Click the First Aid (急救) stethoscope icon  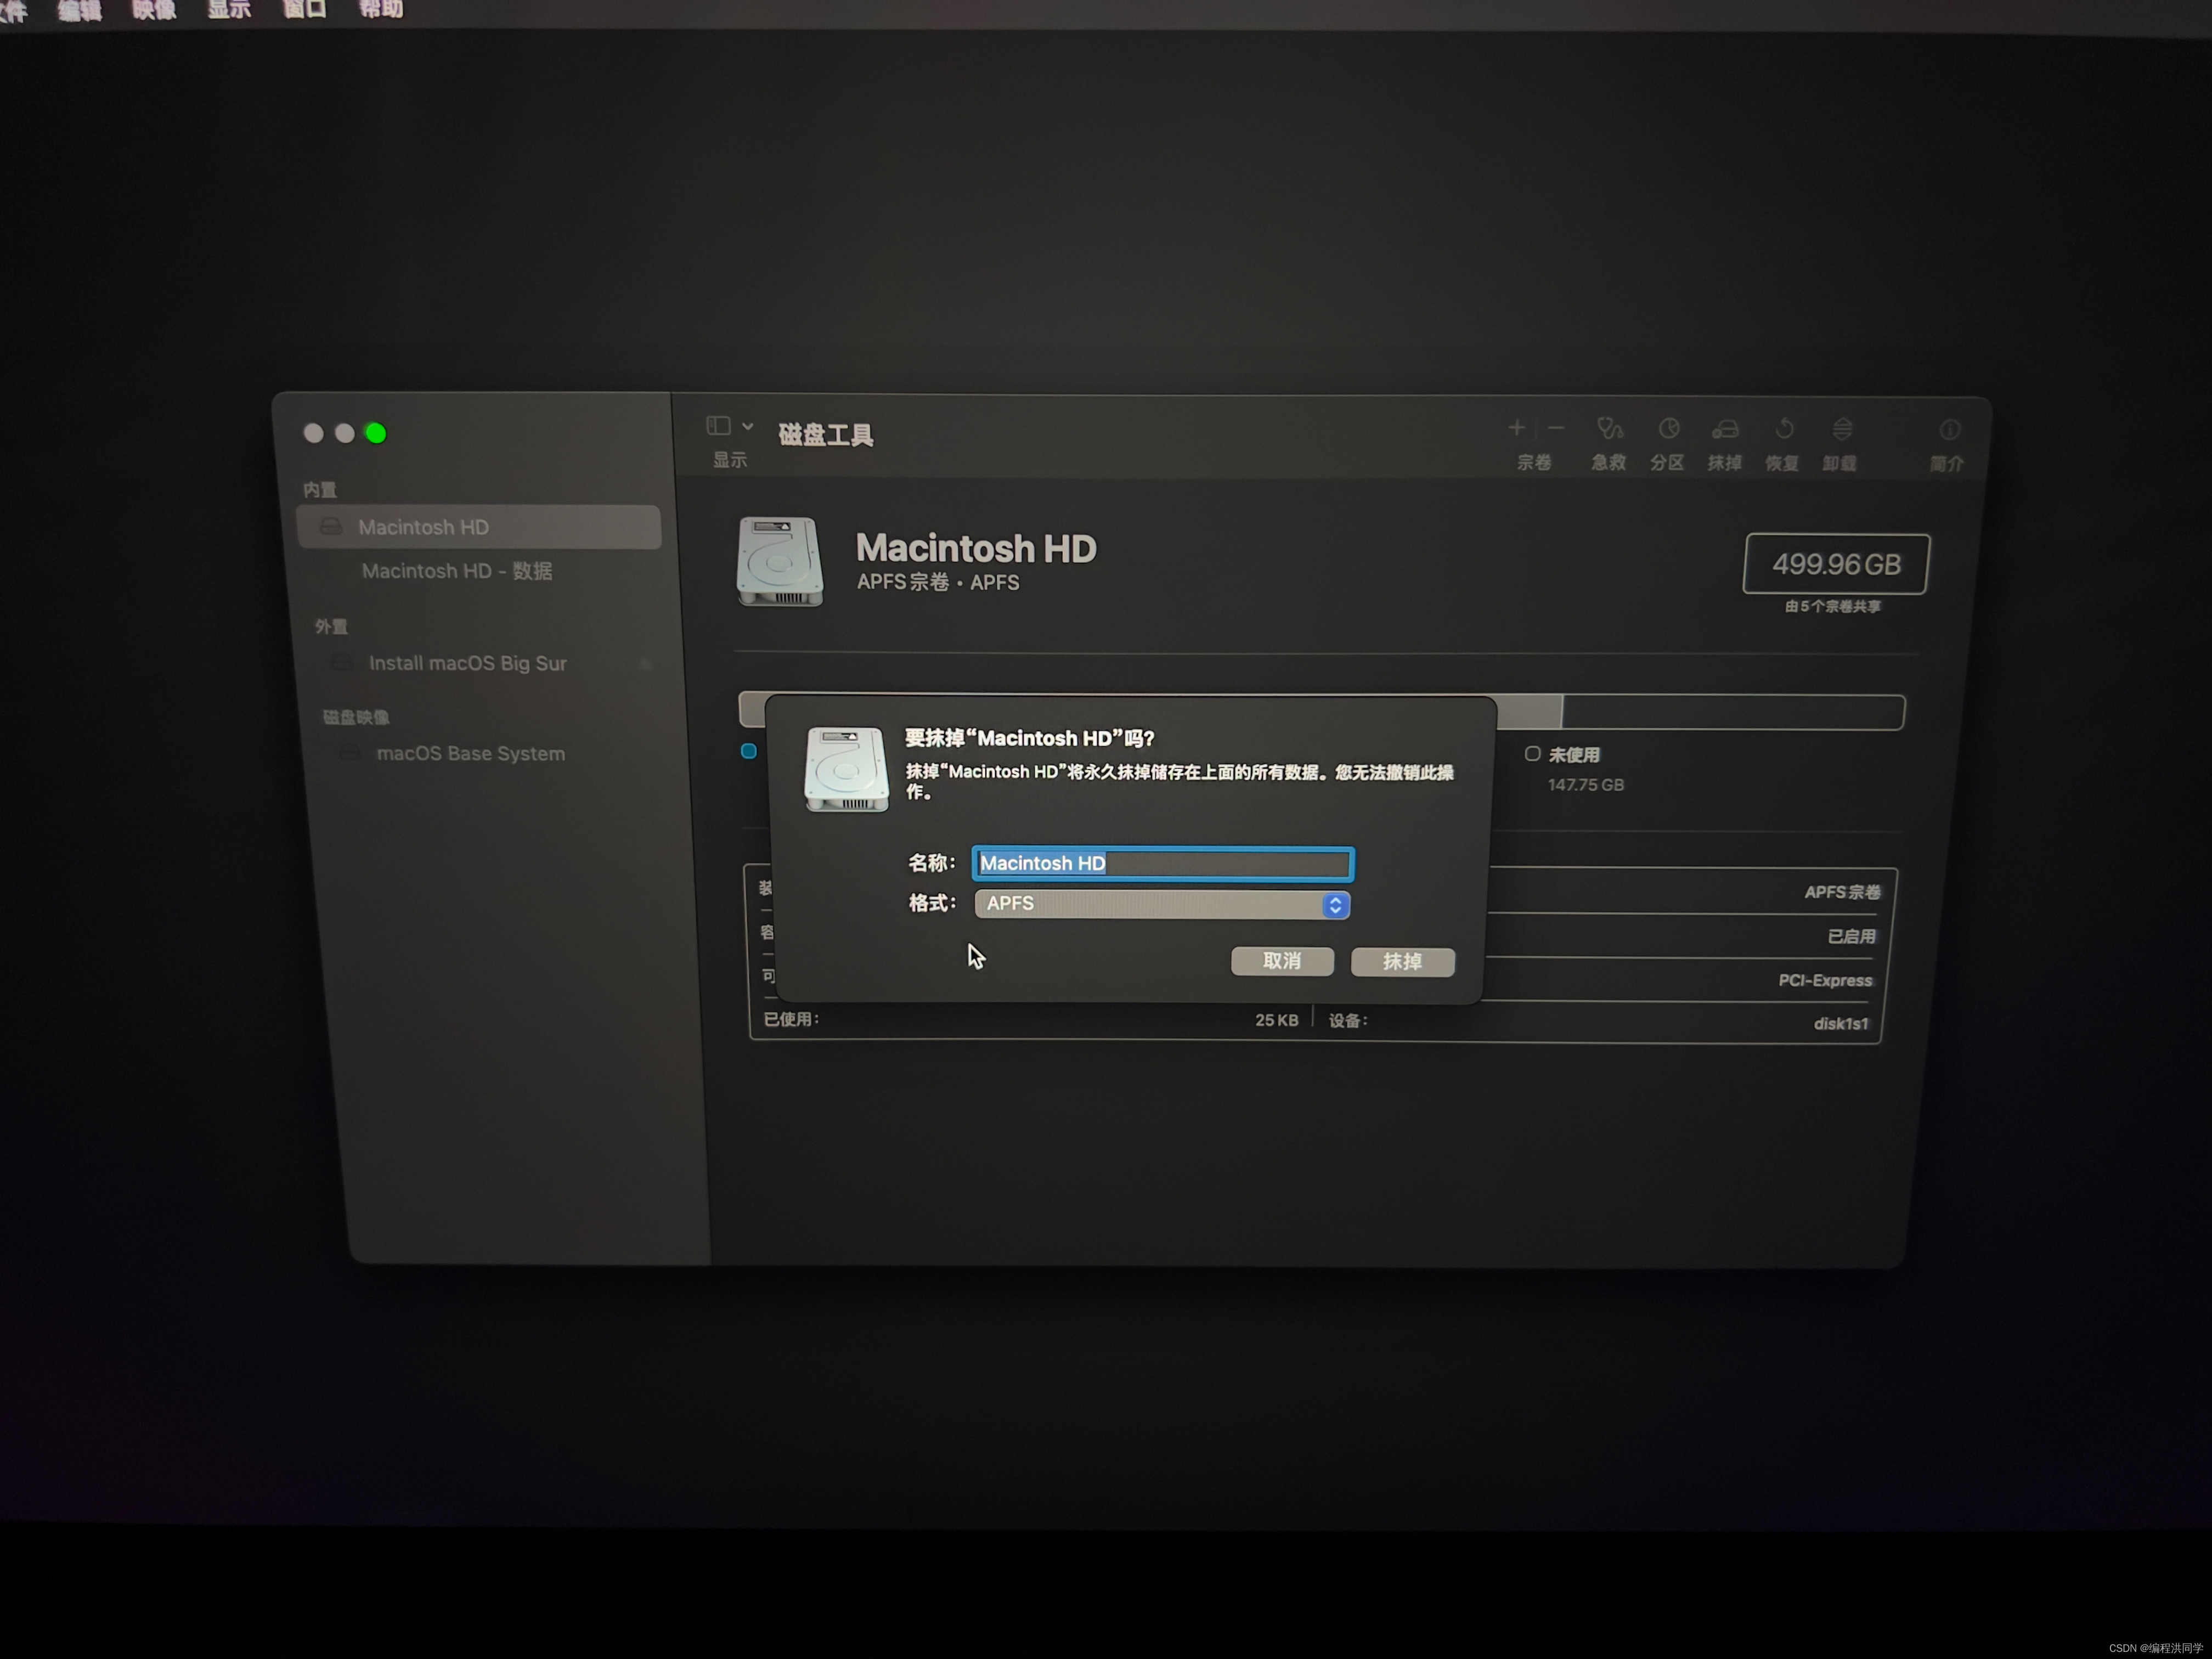1608,429
